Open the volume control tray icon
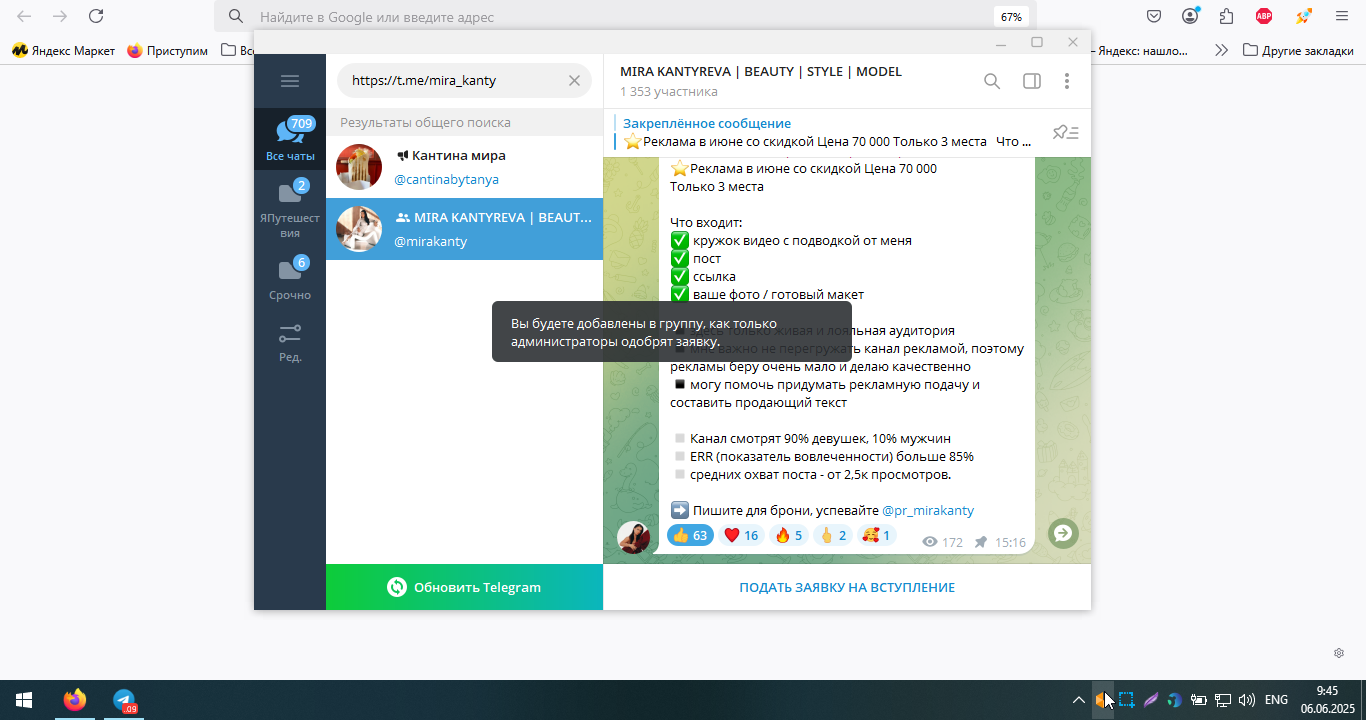1366x720 pixels. pos(1246,700)
